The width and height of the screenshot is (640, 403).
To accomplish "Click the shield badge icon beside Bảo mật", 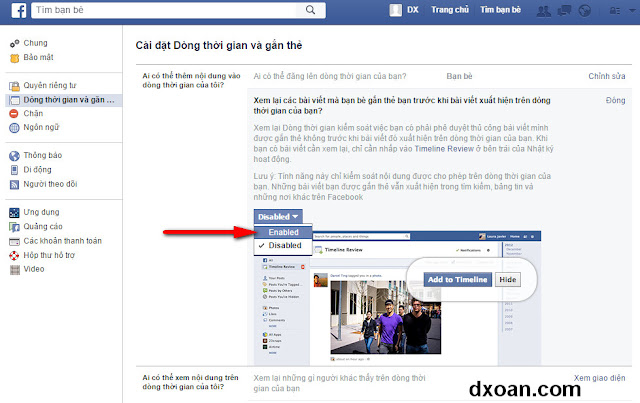I will click(x=14, y=58).
